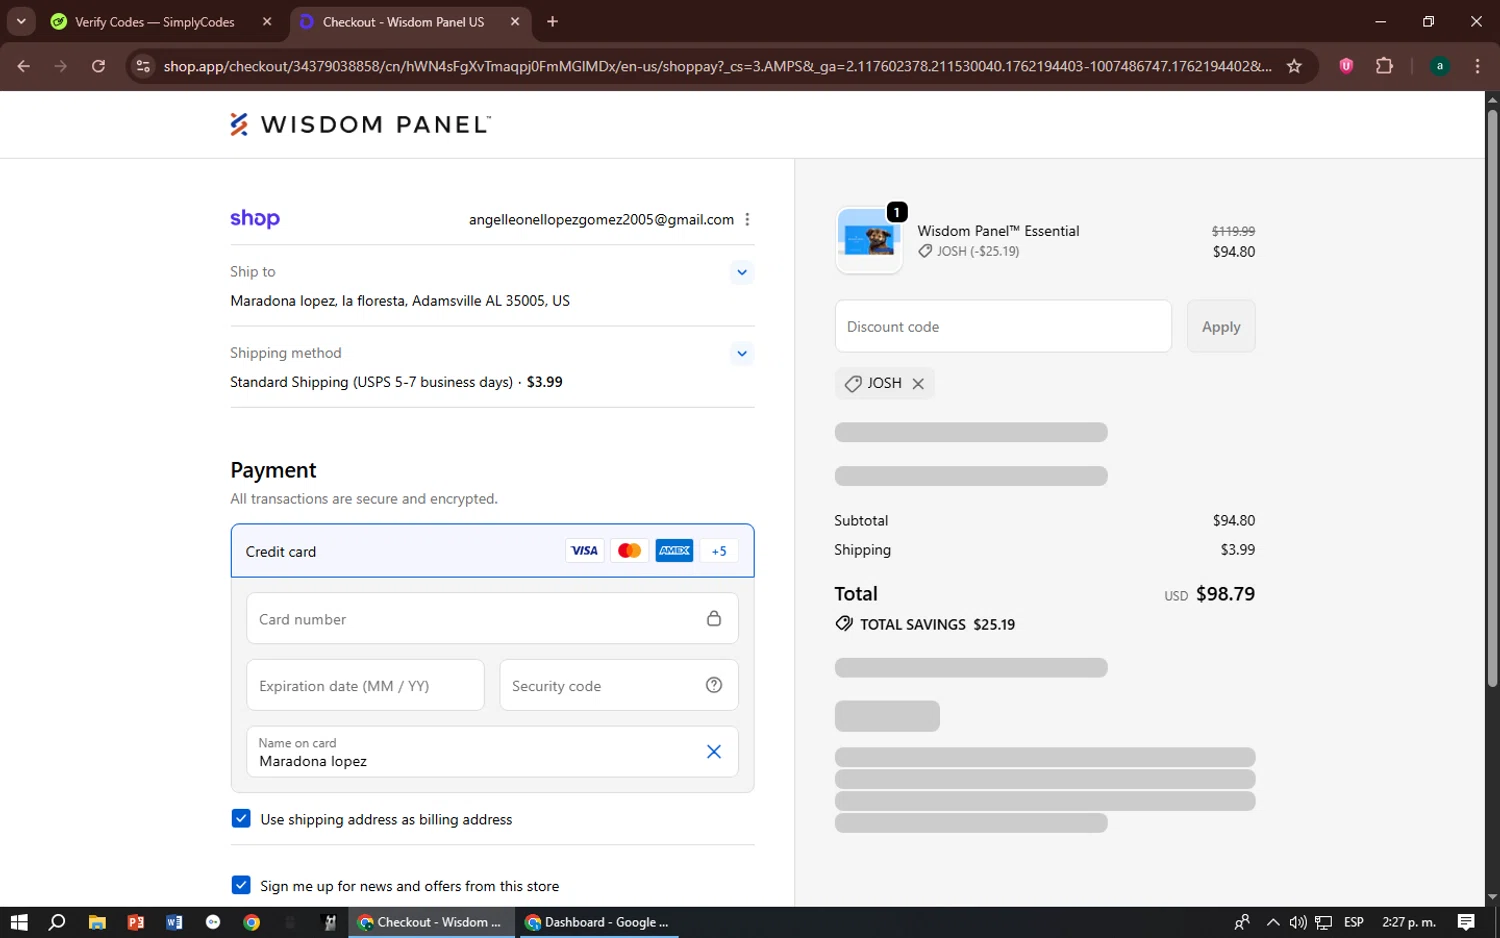This screenshot has height=938, width=1500.
Task: Open the notification center
Action: coord(1466,922)
